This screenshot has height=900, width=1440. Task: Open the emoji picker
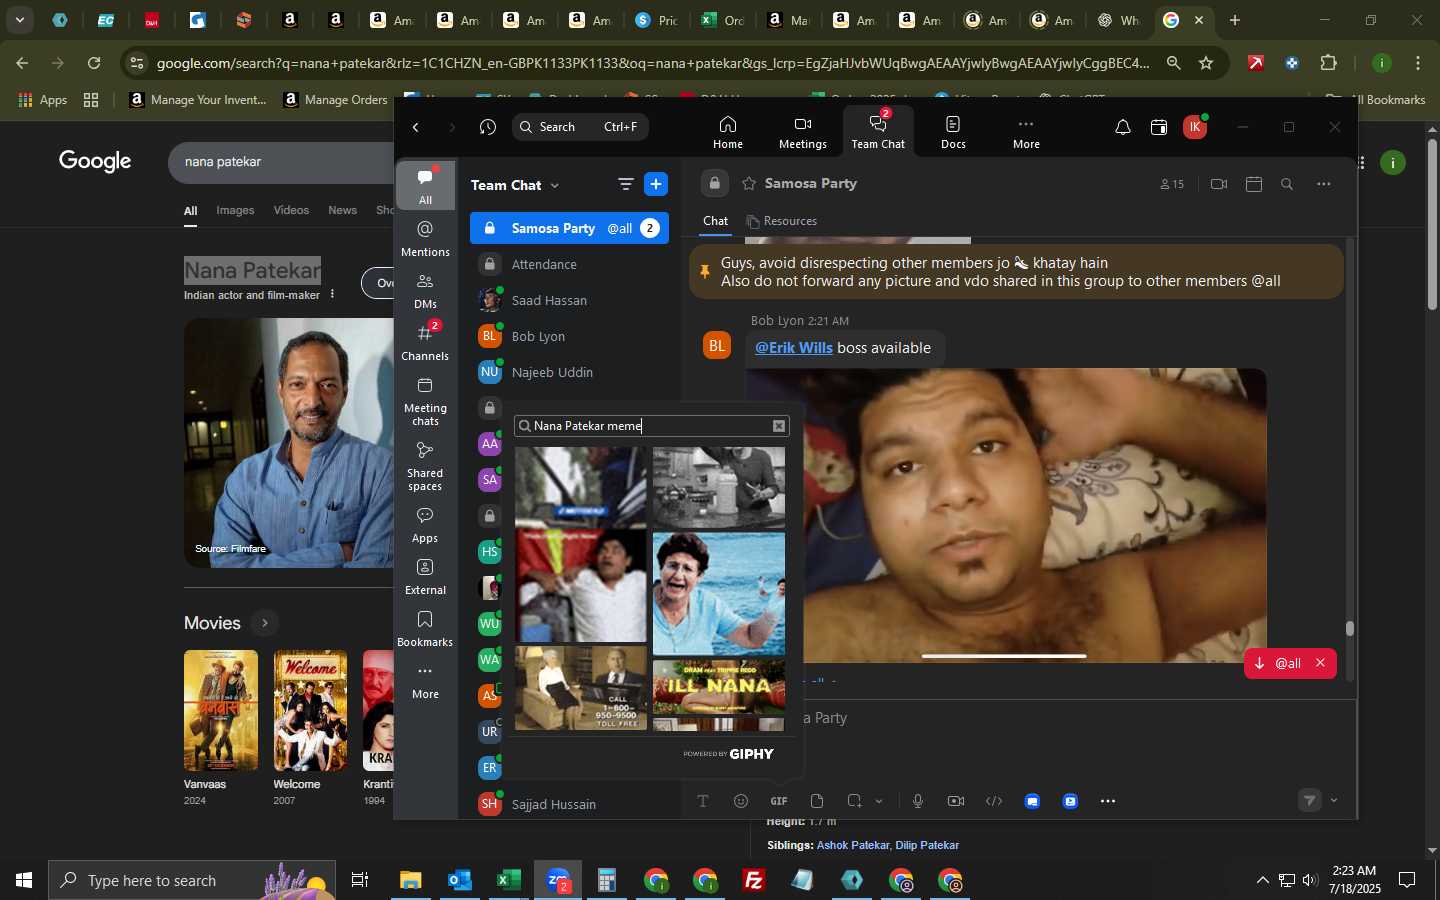coord(741,801)
